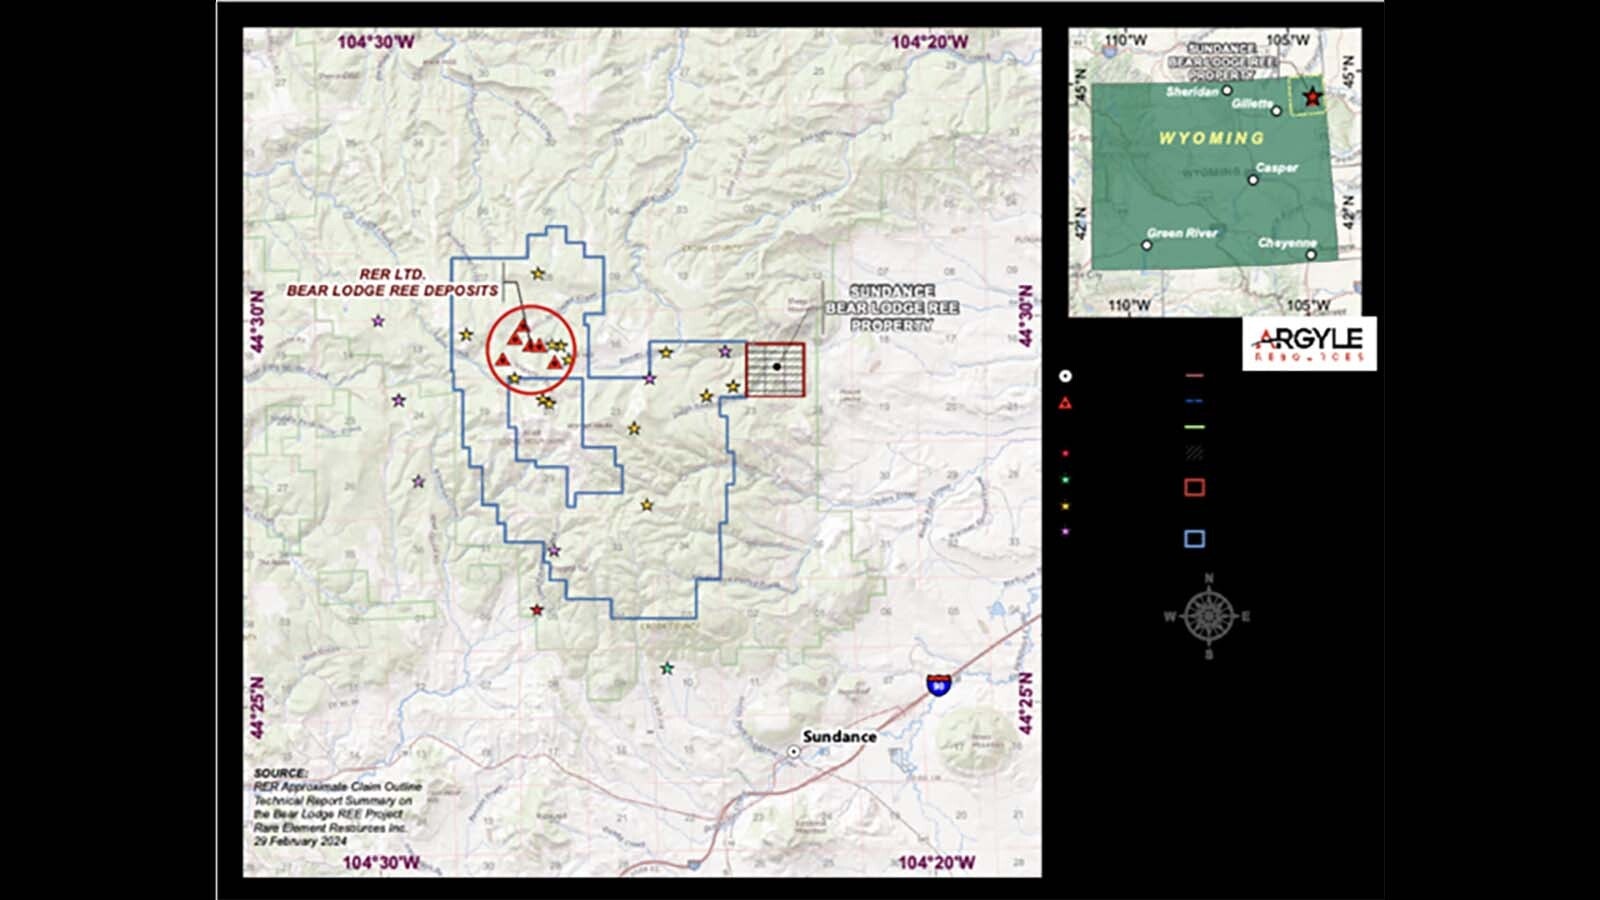
Task: Click the green star legend symbol
Action: coord(1066,480)
